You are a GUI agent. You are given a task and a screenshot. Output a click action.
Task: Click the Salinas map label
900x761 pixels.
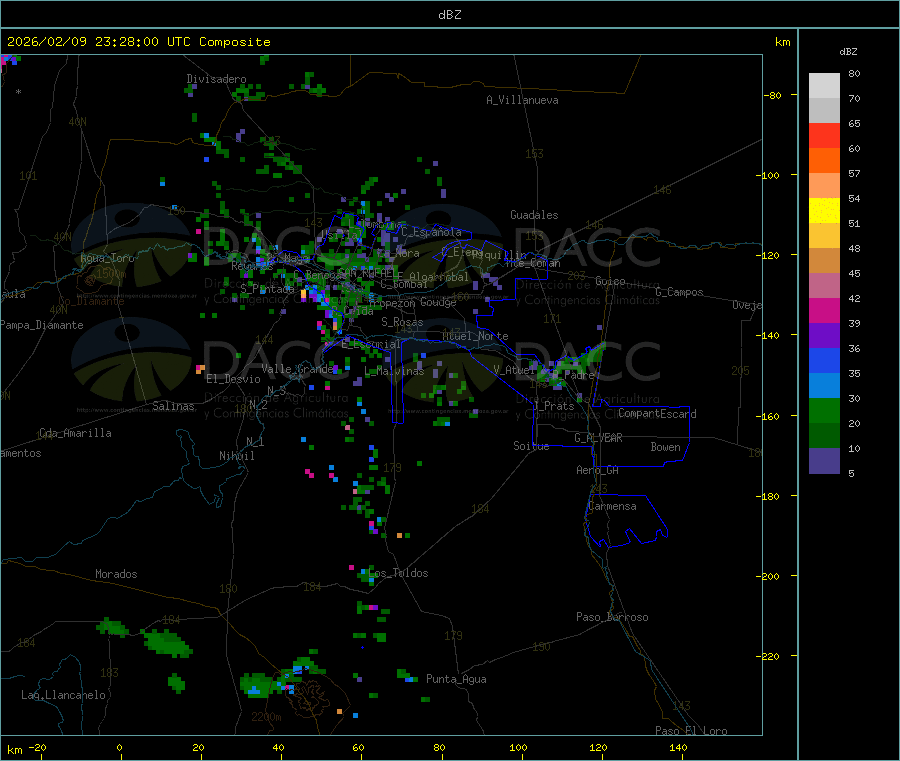(x=173, y=406)
